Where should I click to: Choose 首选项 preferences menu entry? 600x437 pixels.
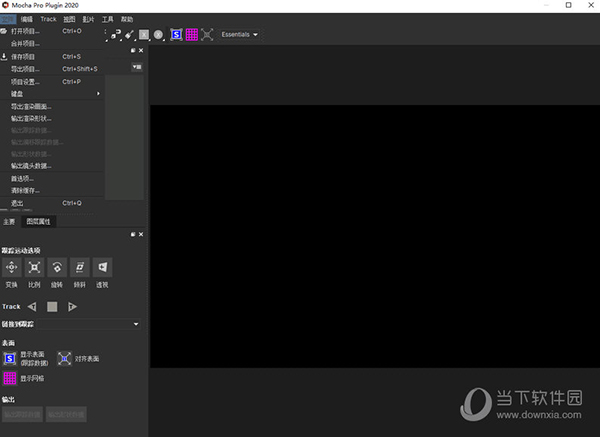(x=52, y=179)
